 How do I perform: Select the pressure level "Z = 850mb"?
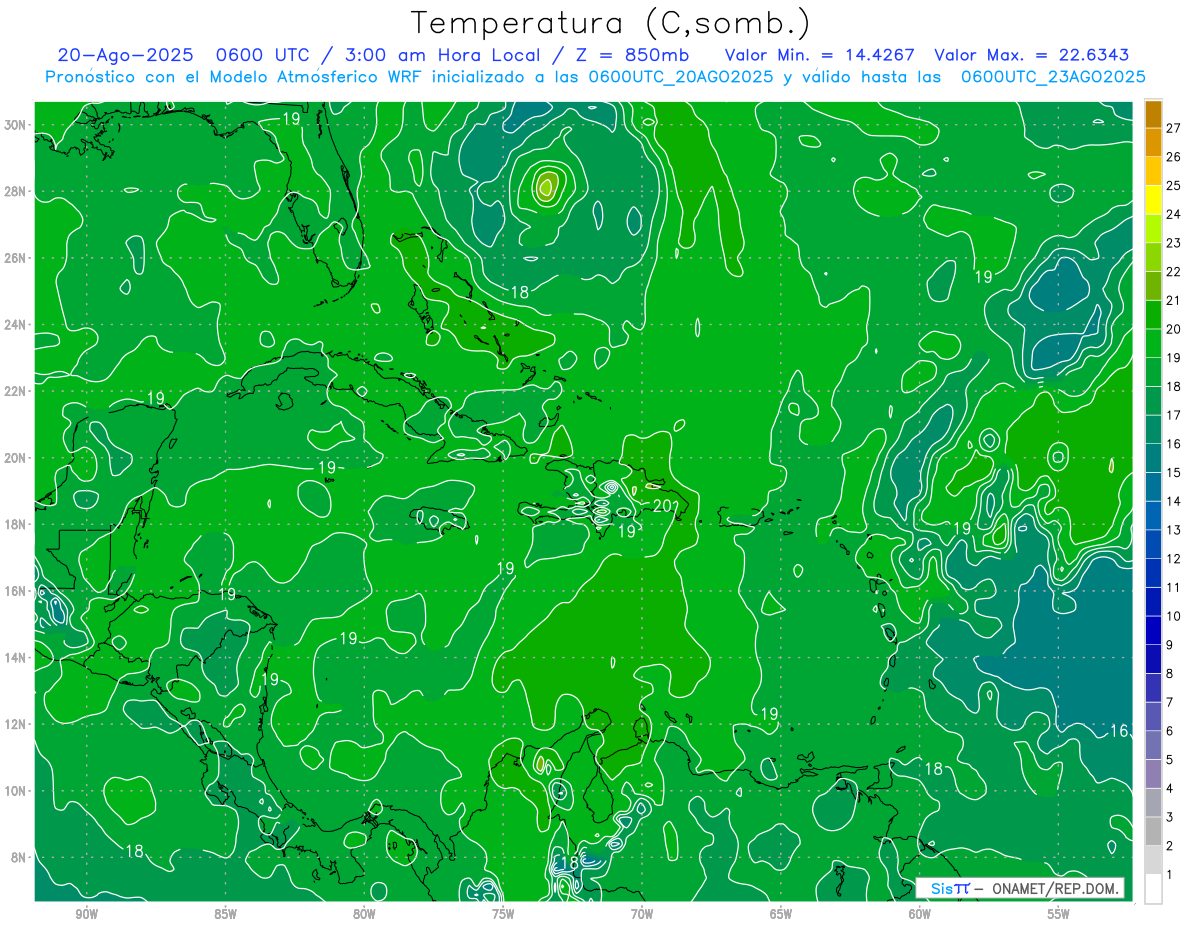coord(631,56)
